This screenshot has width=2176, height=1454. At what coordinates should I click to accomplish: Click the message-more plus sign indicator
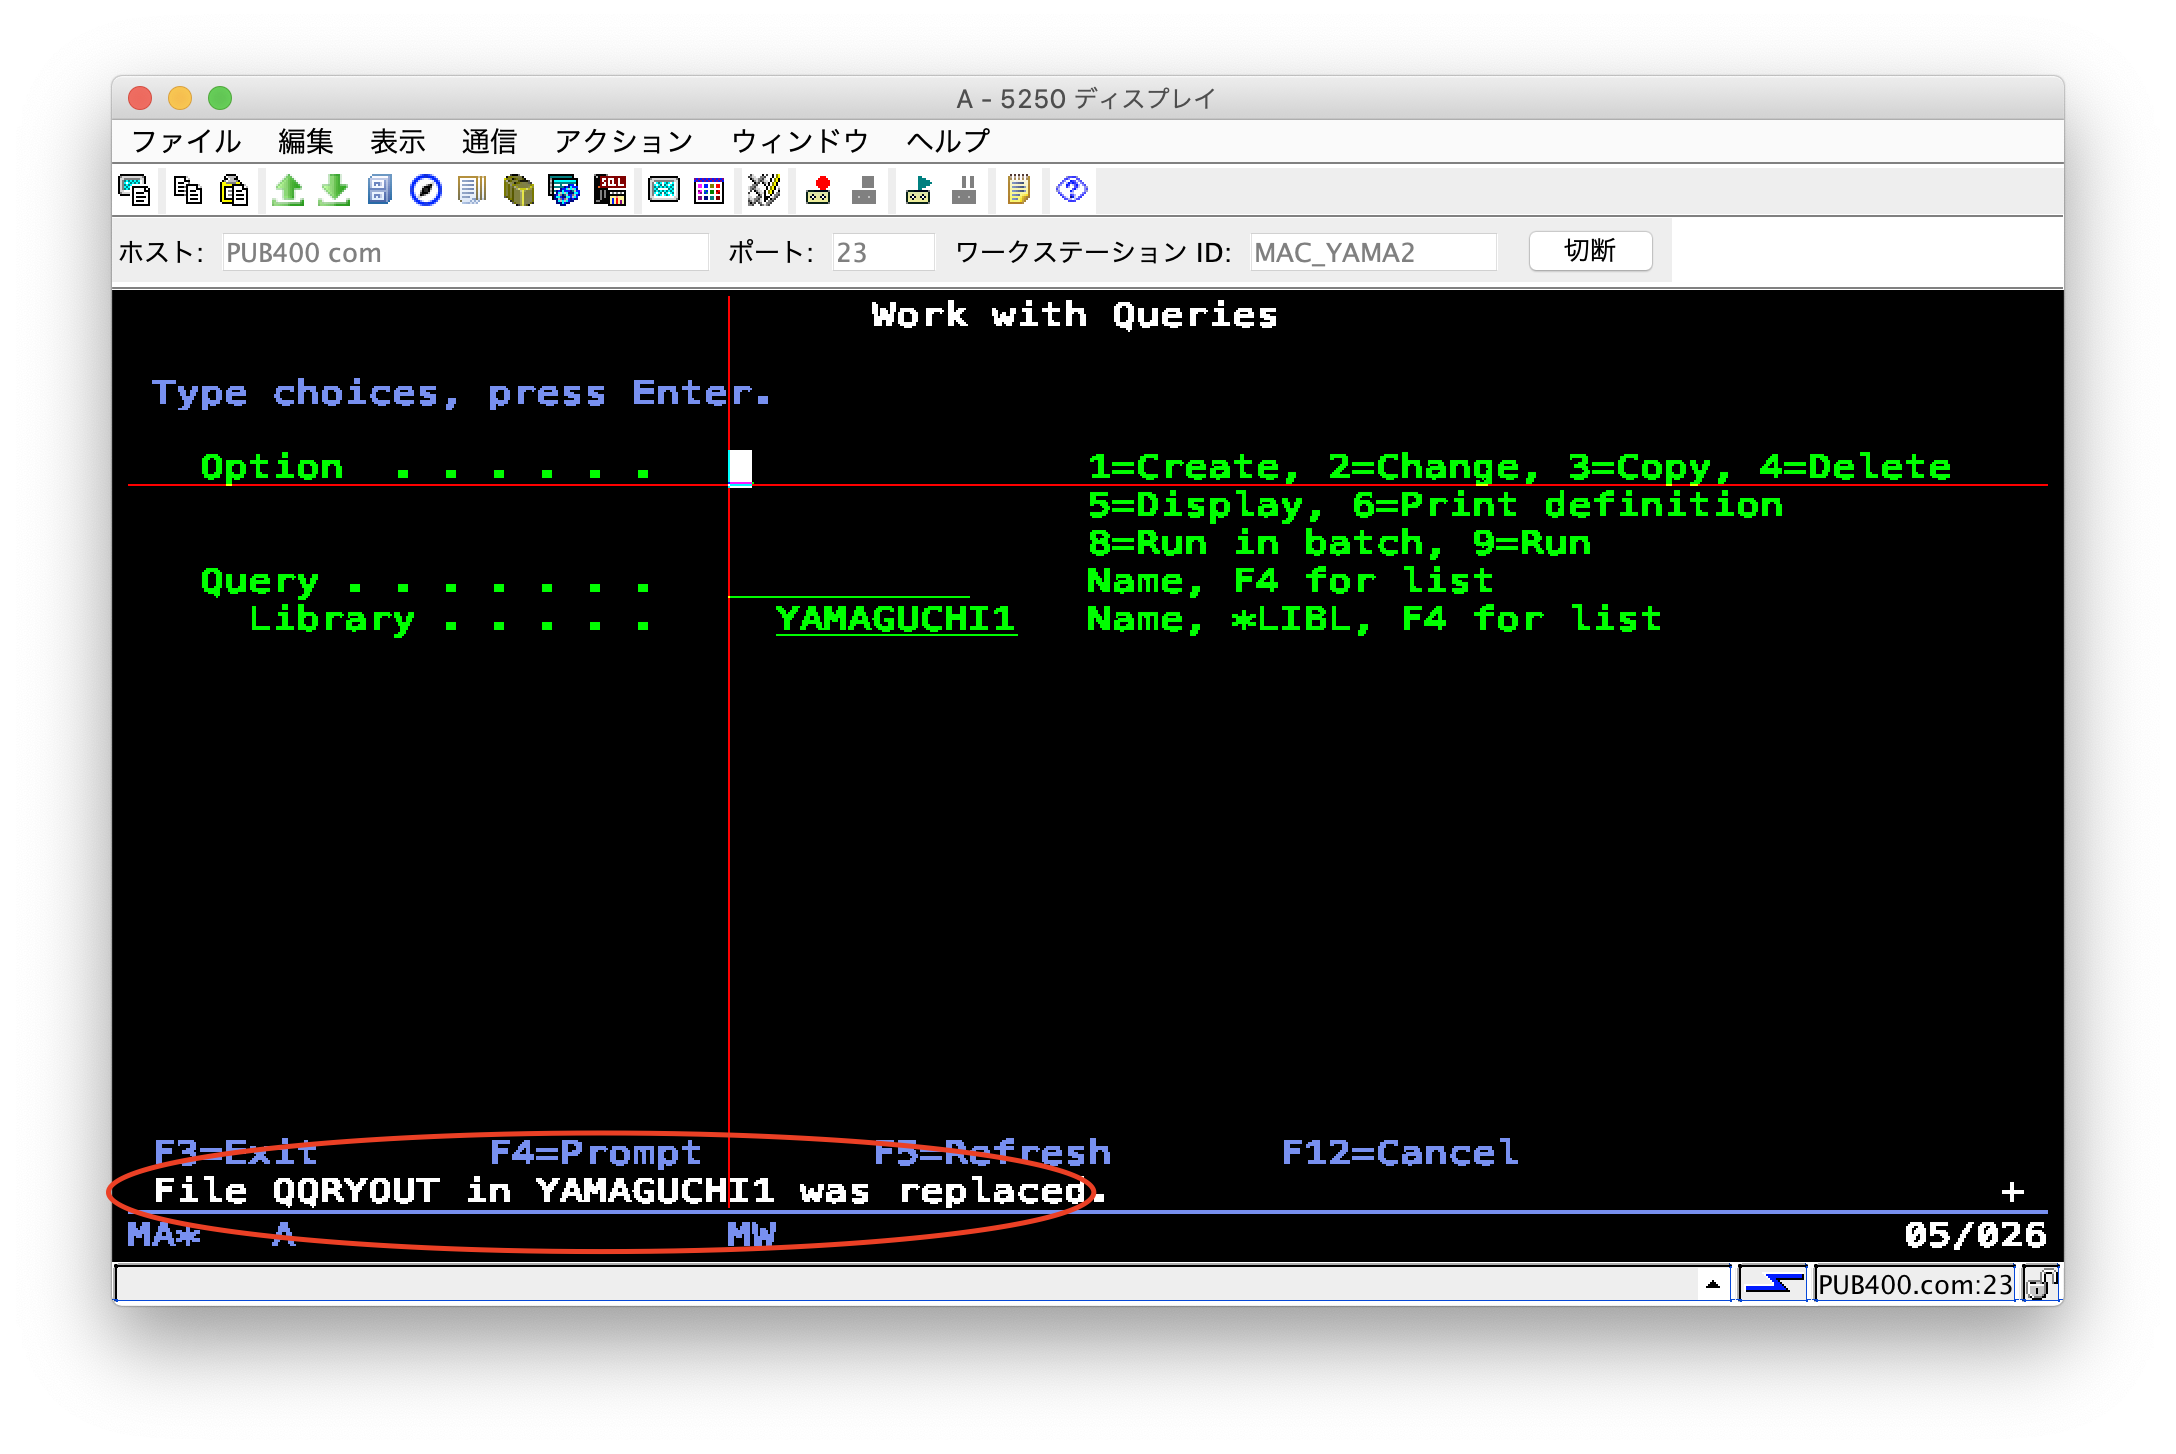tap(2013, 1192)
